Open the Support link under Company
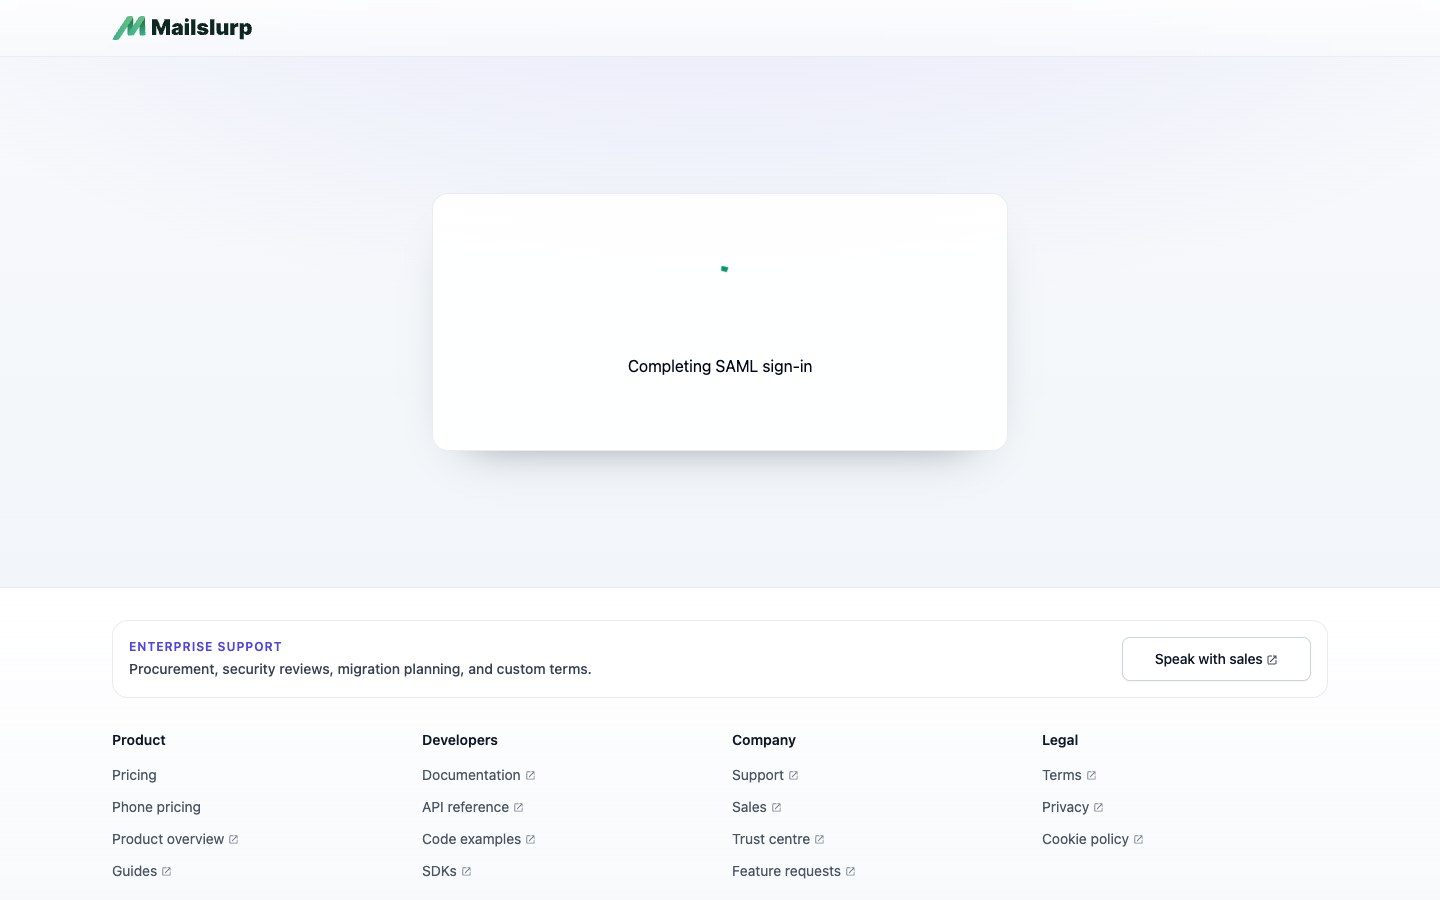 coord(765,775)
